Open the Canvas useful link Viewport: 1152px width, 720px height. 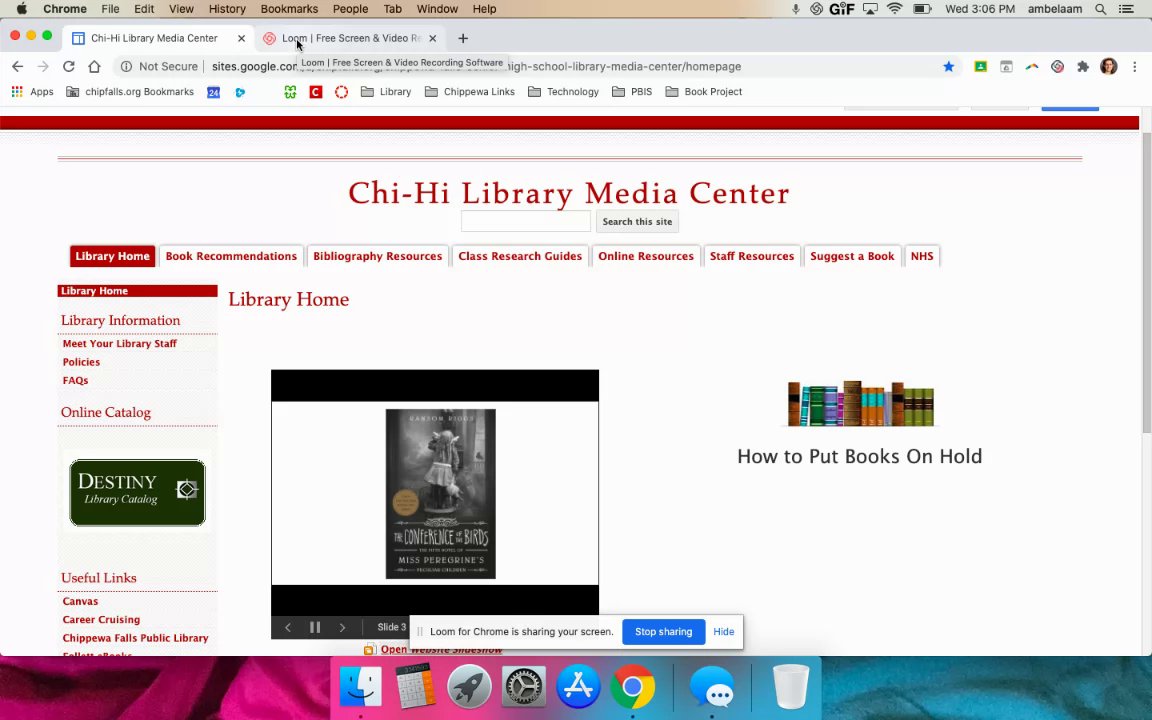(80, 602)
